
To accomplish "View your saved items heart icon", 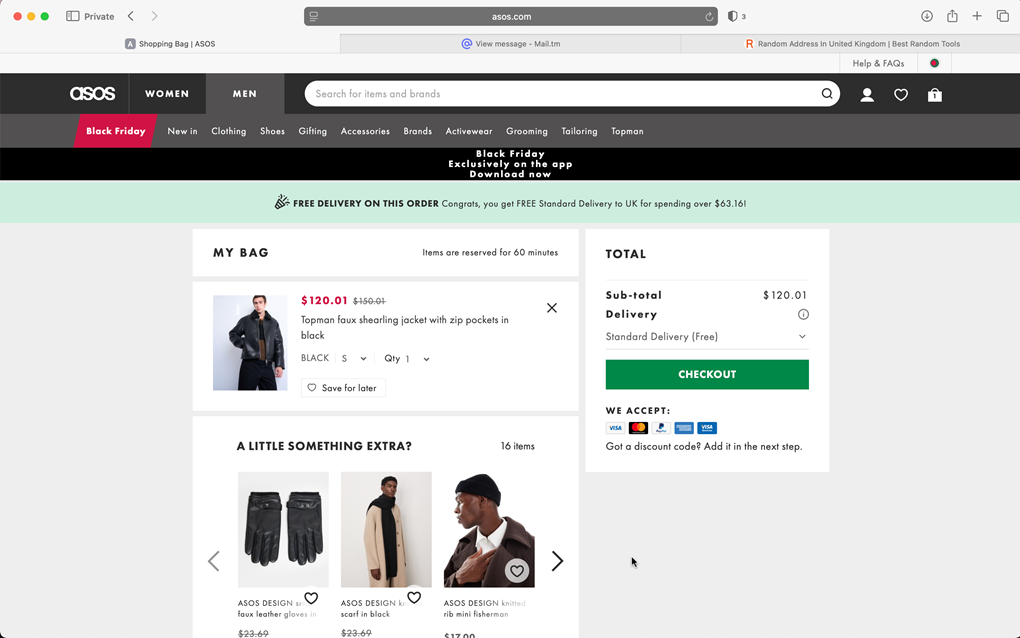I will point(901,94).
